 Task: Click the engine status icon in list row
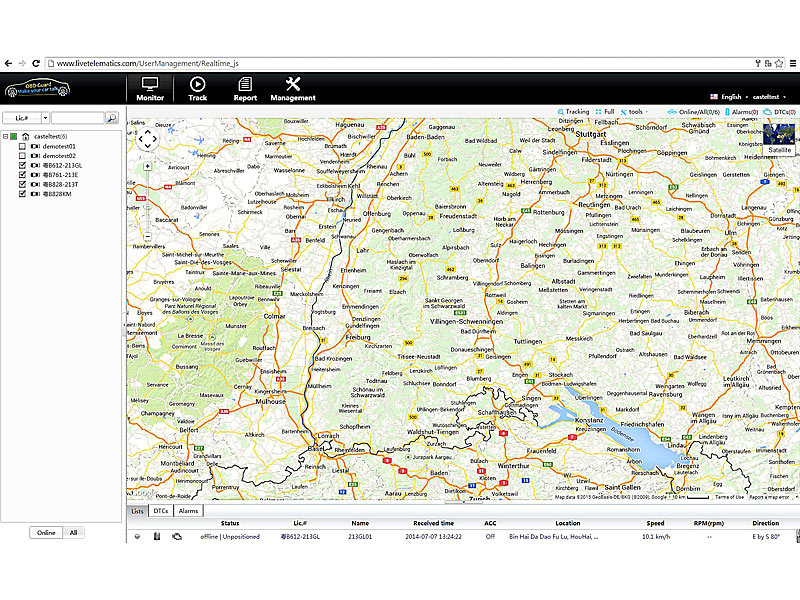tap(177, 536)
